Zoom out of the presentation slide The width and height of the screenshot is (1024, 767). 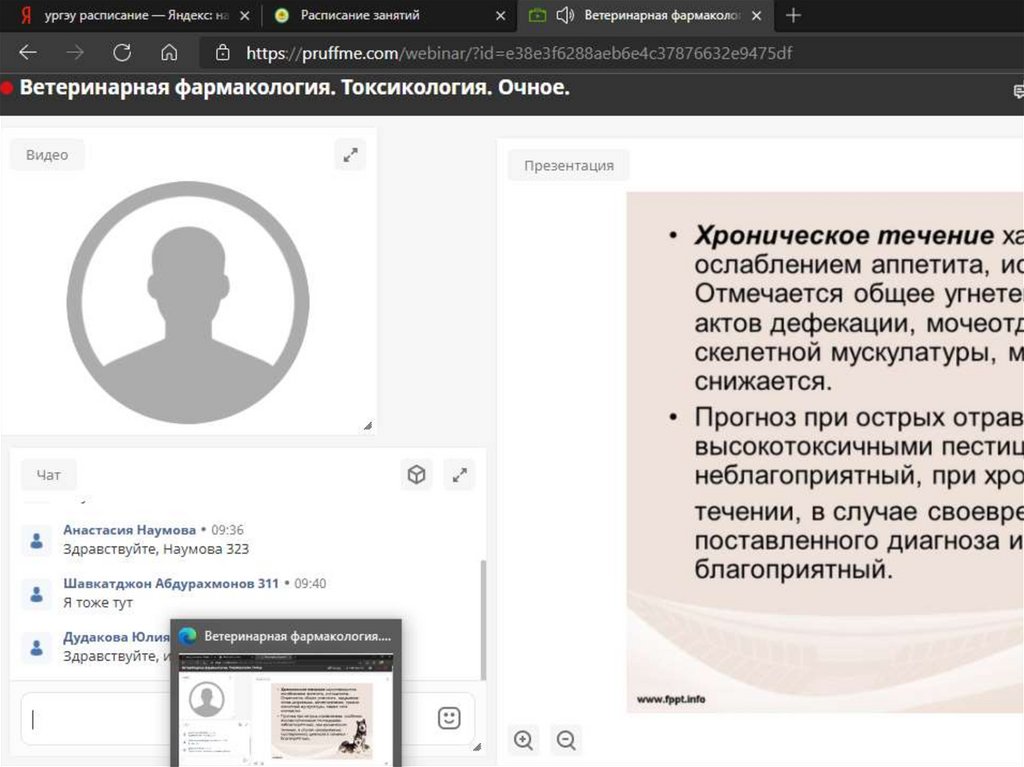[x=566, y=740]
